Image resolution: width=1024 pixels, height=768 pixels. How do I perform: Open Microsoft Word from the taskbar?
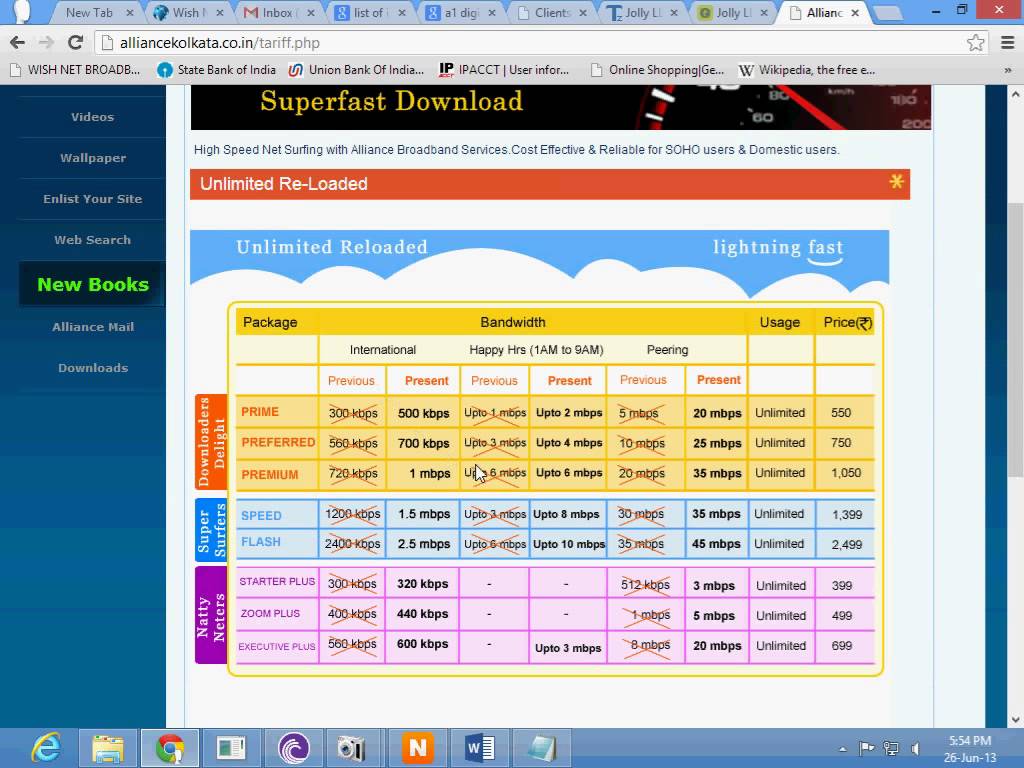[479, 748]
